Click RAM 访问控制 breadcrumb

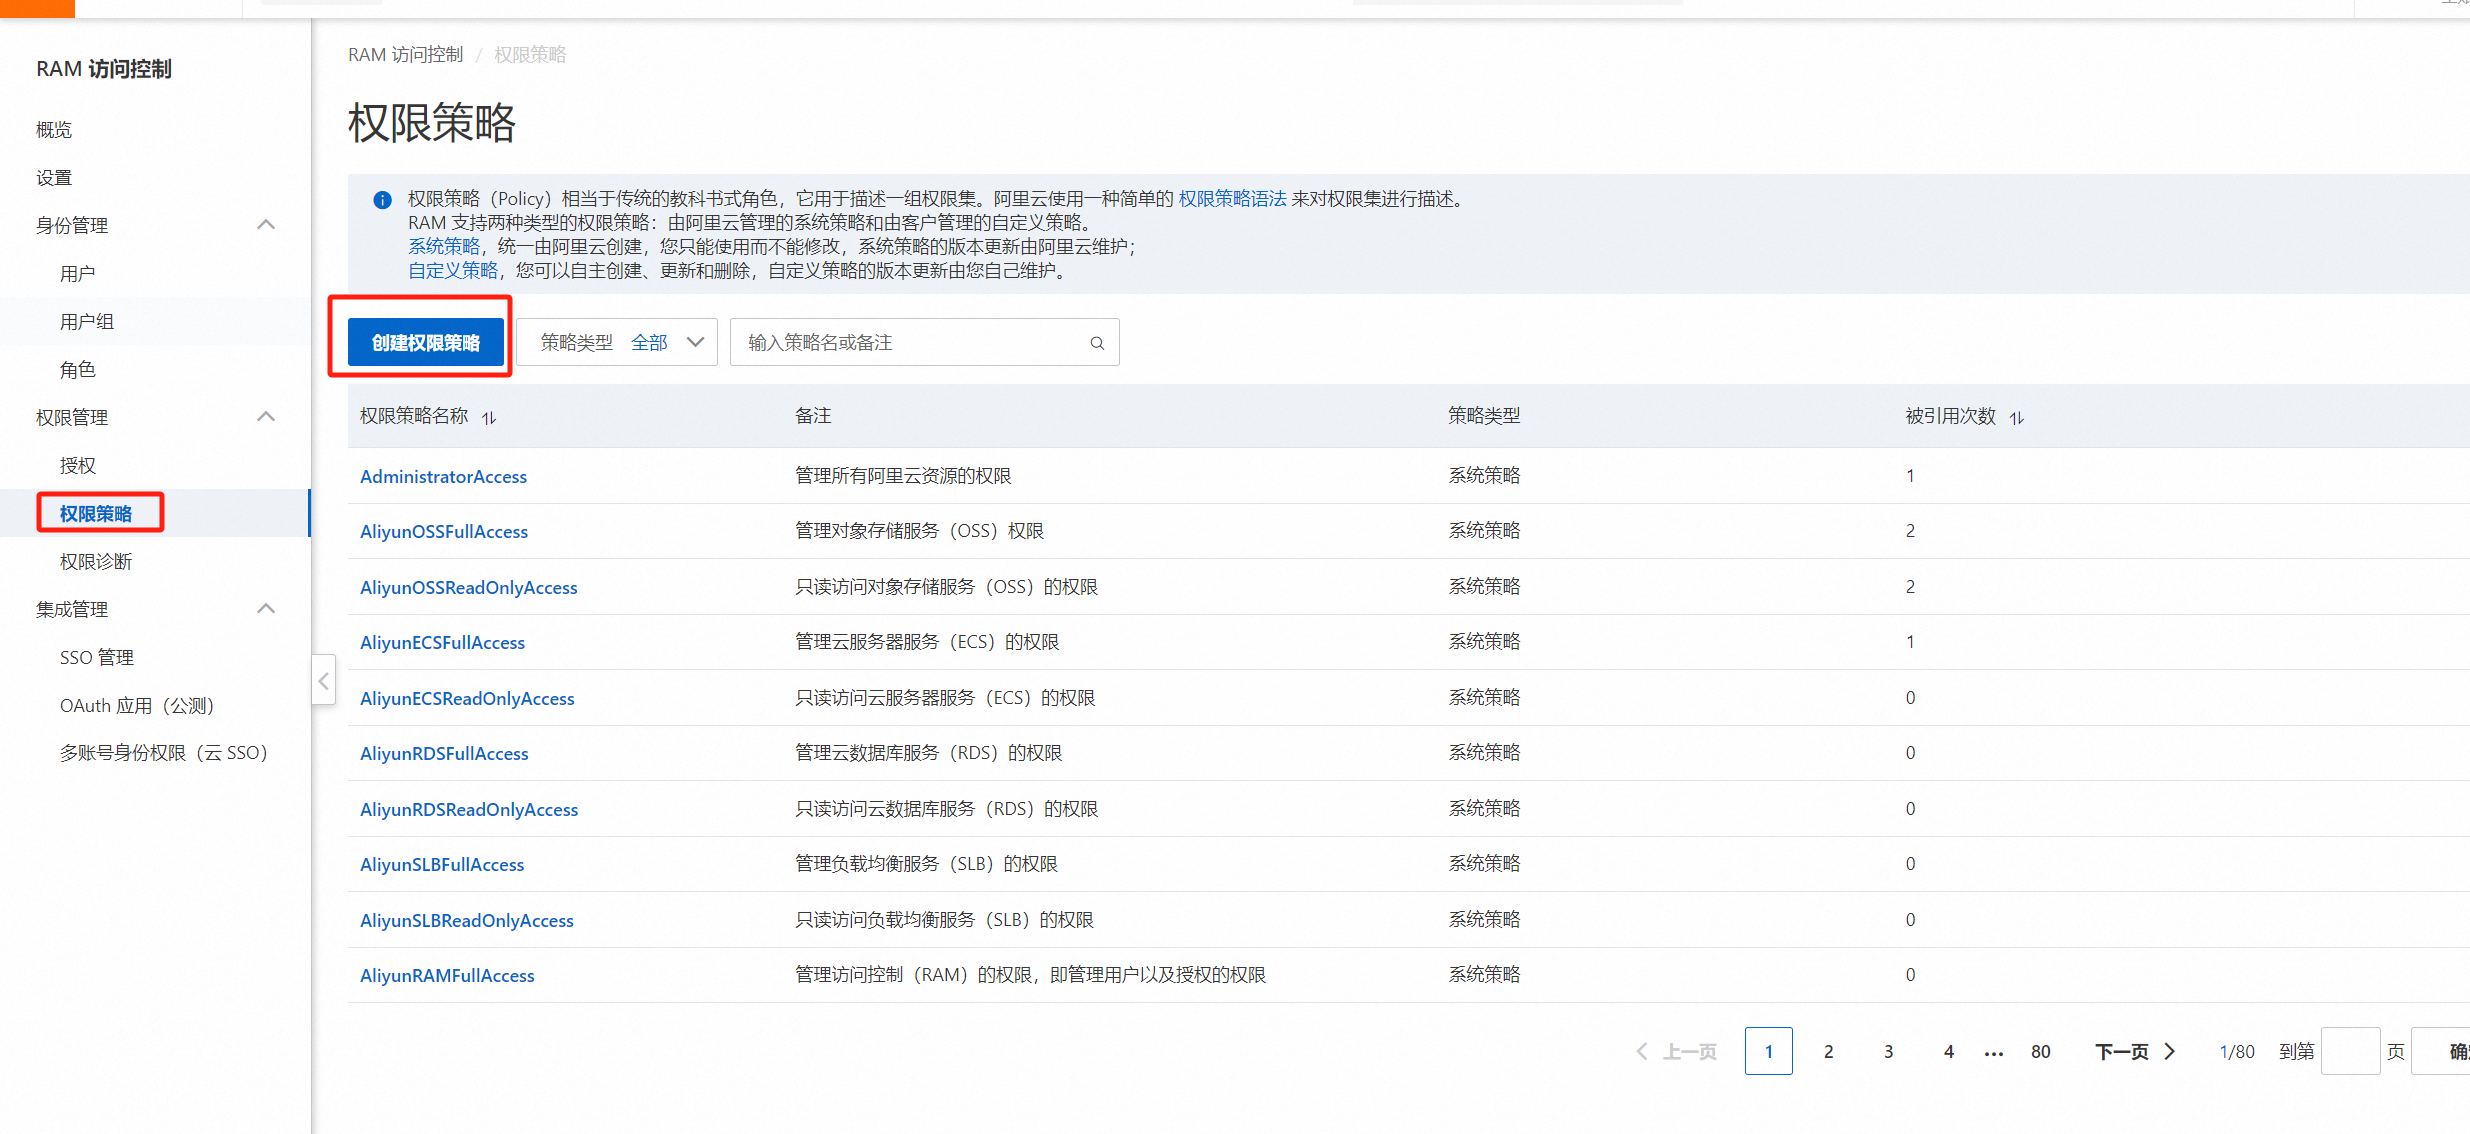point(405,55)
